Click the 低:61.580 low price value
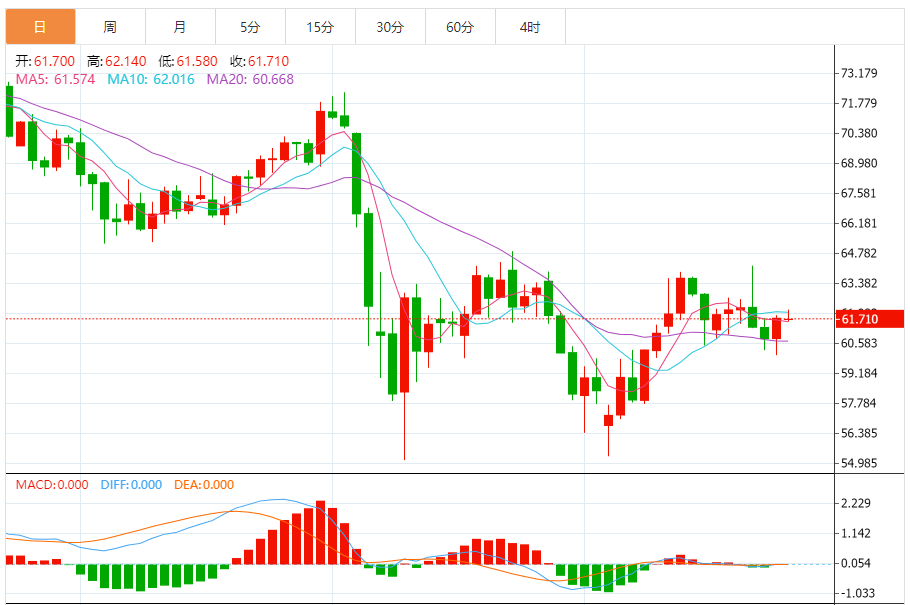The image size is (910, 605). point(188,61)
